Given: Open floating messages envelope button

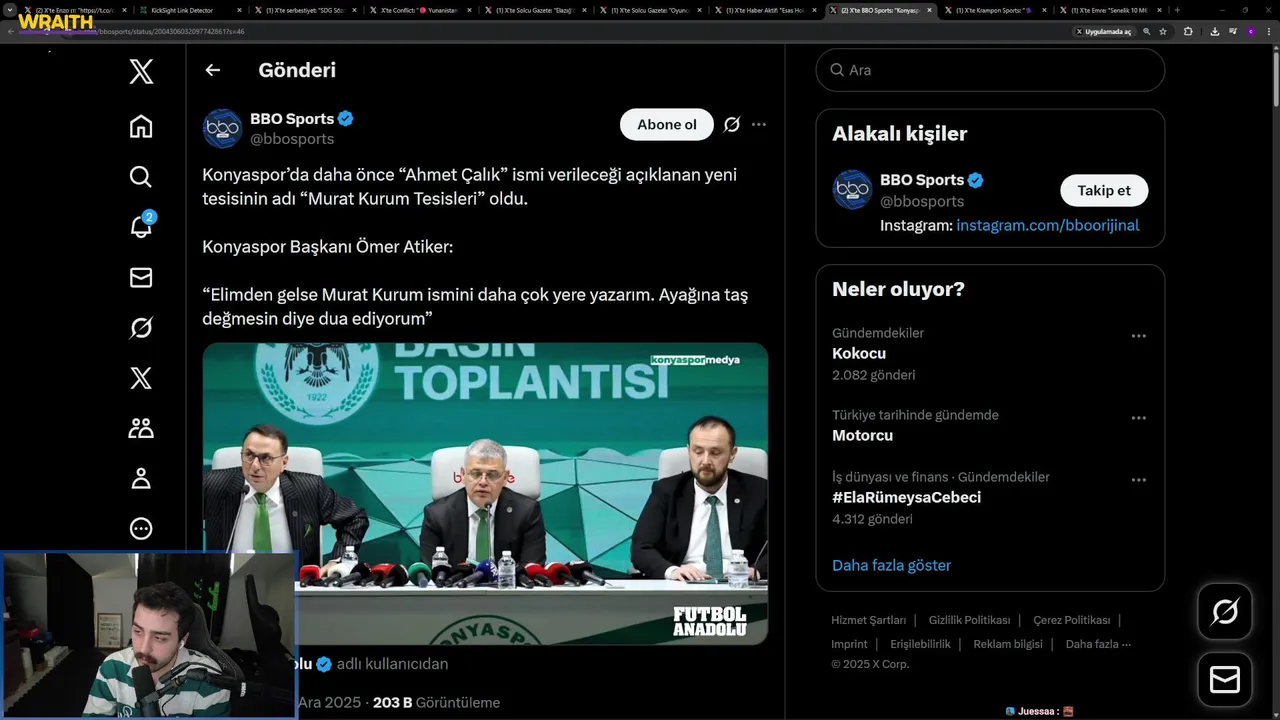Looking at the screenshot, I should click(x=1225, y=679).
